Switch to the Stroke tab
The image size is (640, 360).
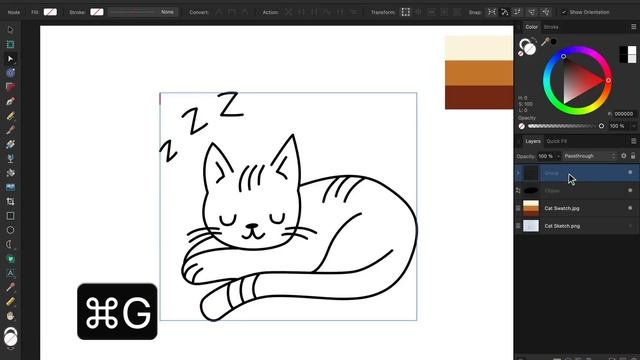tap(551, 27)
